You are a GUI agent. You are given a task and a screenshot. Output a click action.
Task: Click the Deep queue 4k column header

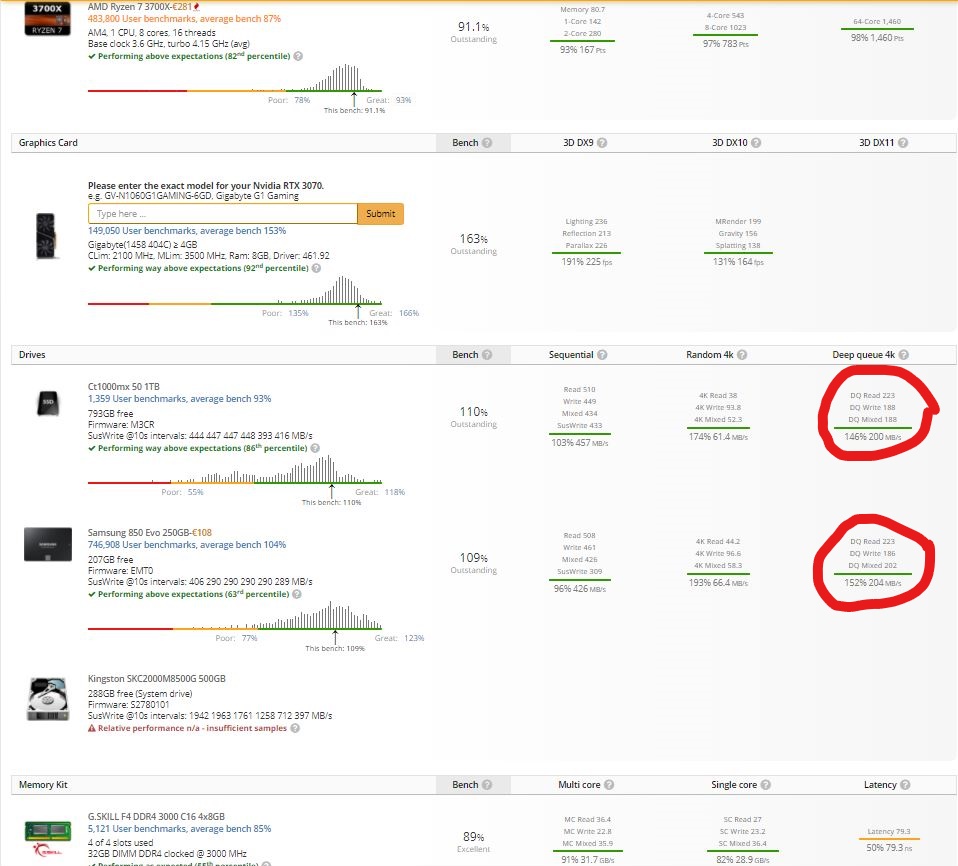(864, 354)
